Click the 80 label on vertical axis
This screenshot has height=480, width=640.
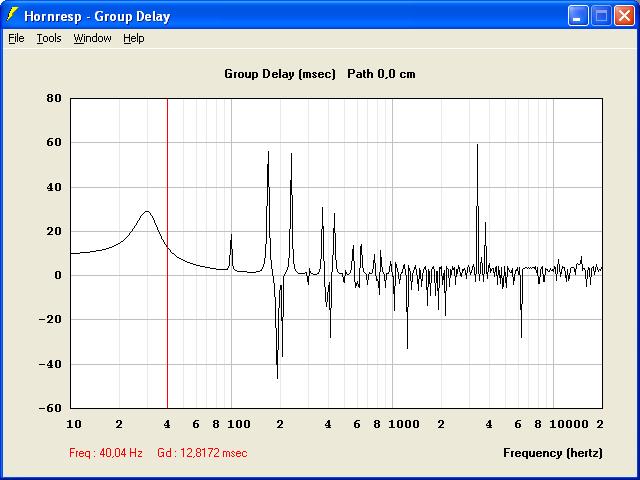53,98
